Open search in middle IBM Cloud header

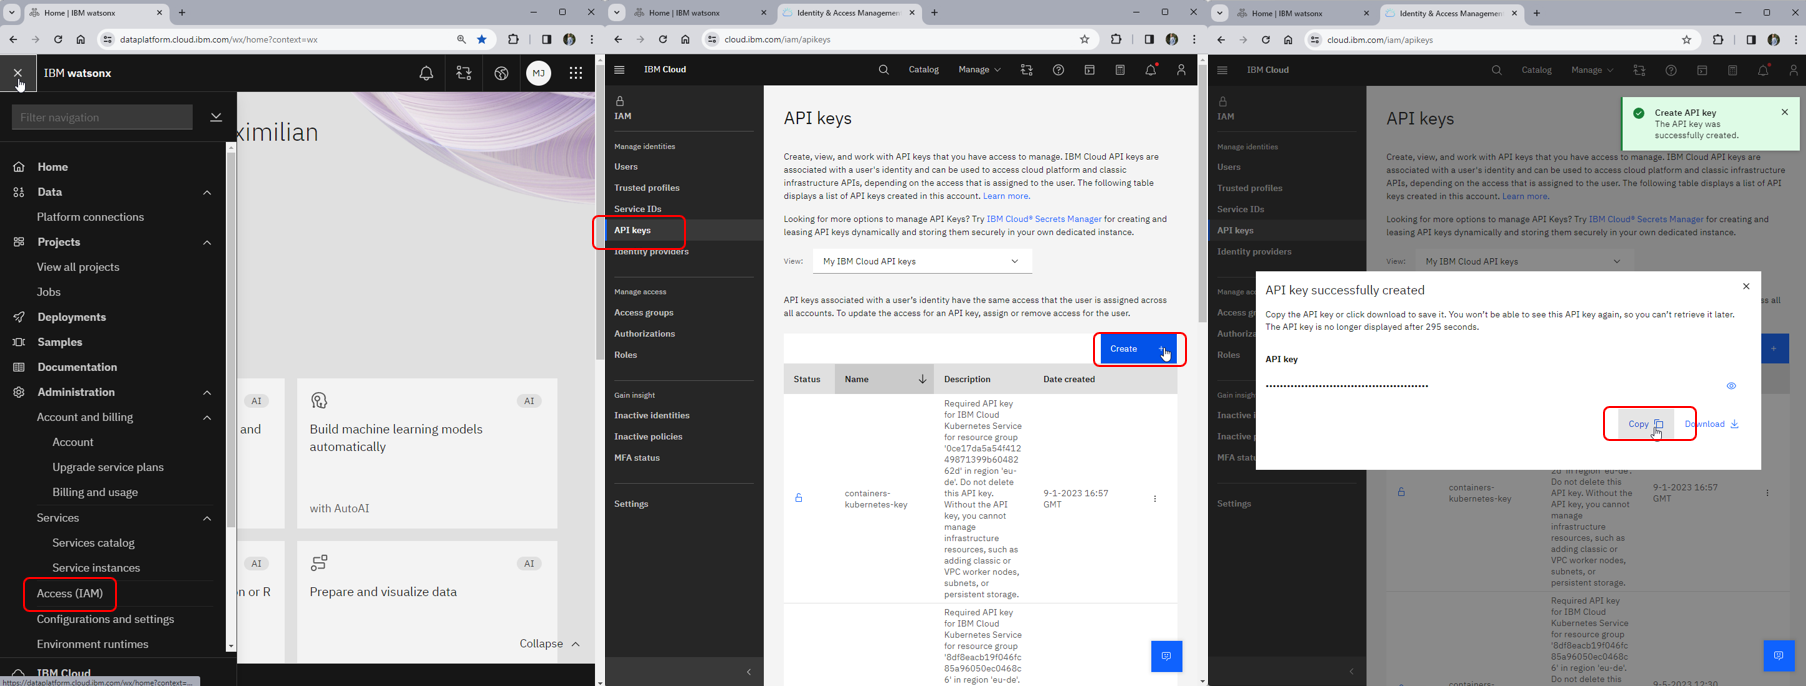[883, 70]
